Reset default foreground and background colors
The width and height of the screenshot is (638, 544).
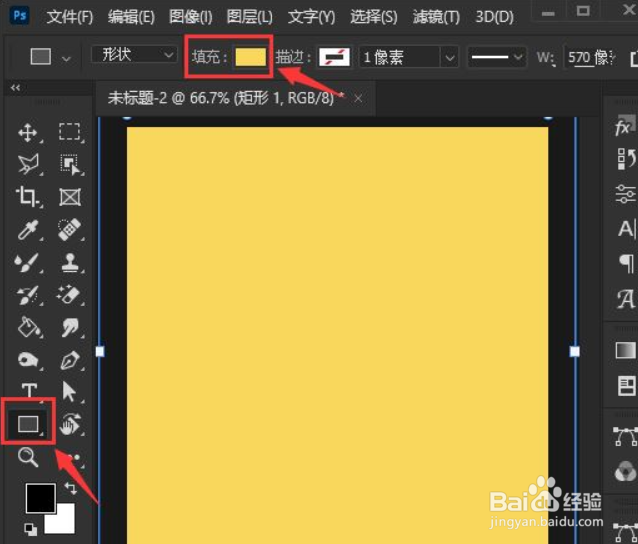tap(30, 529)
